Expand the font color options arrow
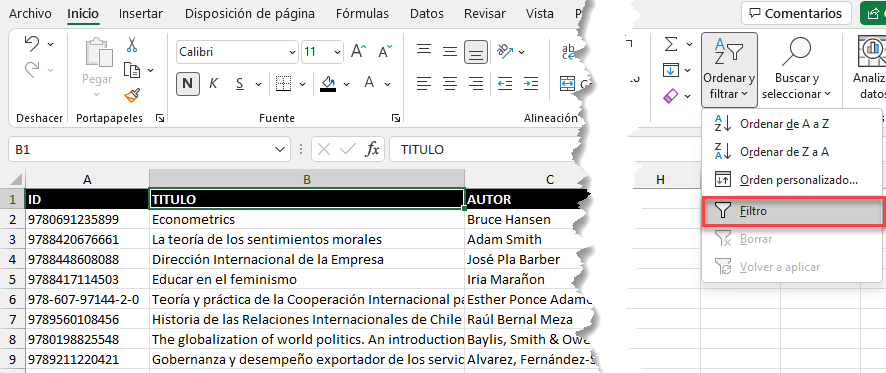This screenshot has height=373, width=886. pyautogui.click(x=388, y=84)
